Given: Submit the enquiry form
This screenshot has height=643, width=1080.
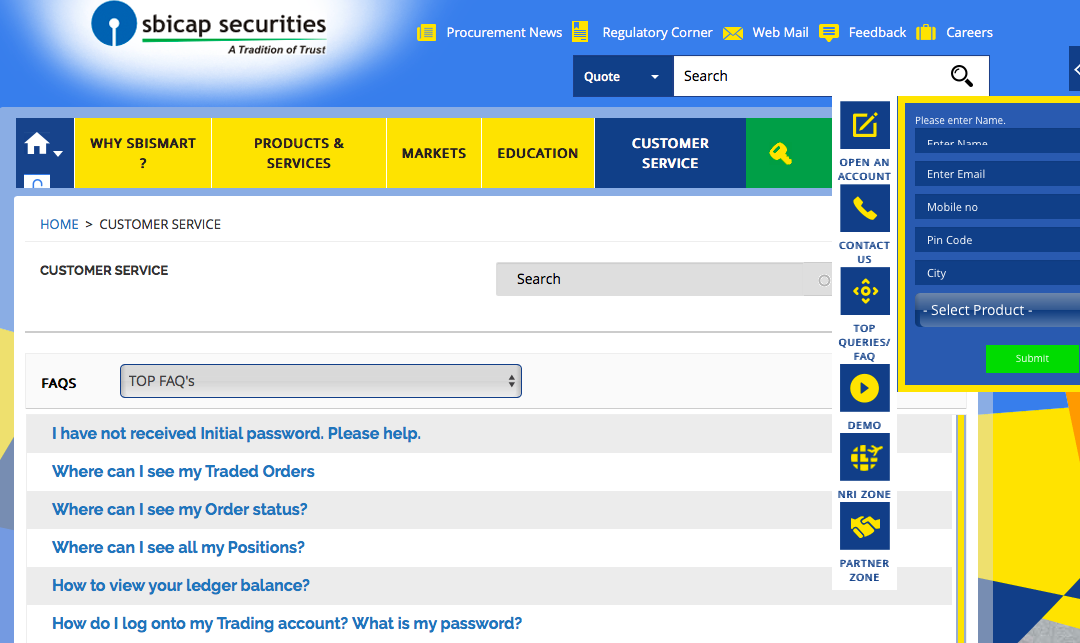Looking at the screenshot, I should [1032, 358].
